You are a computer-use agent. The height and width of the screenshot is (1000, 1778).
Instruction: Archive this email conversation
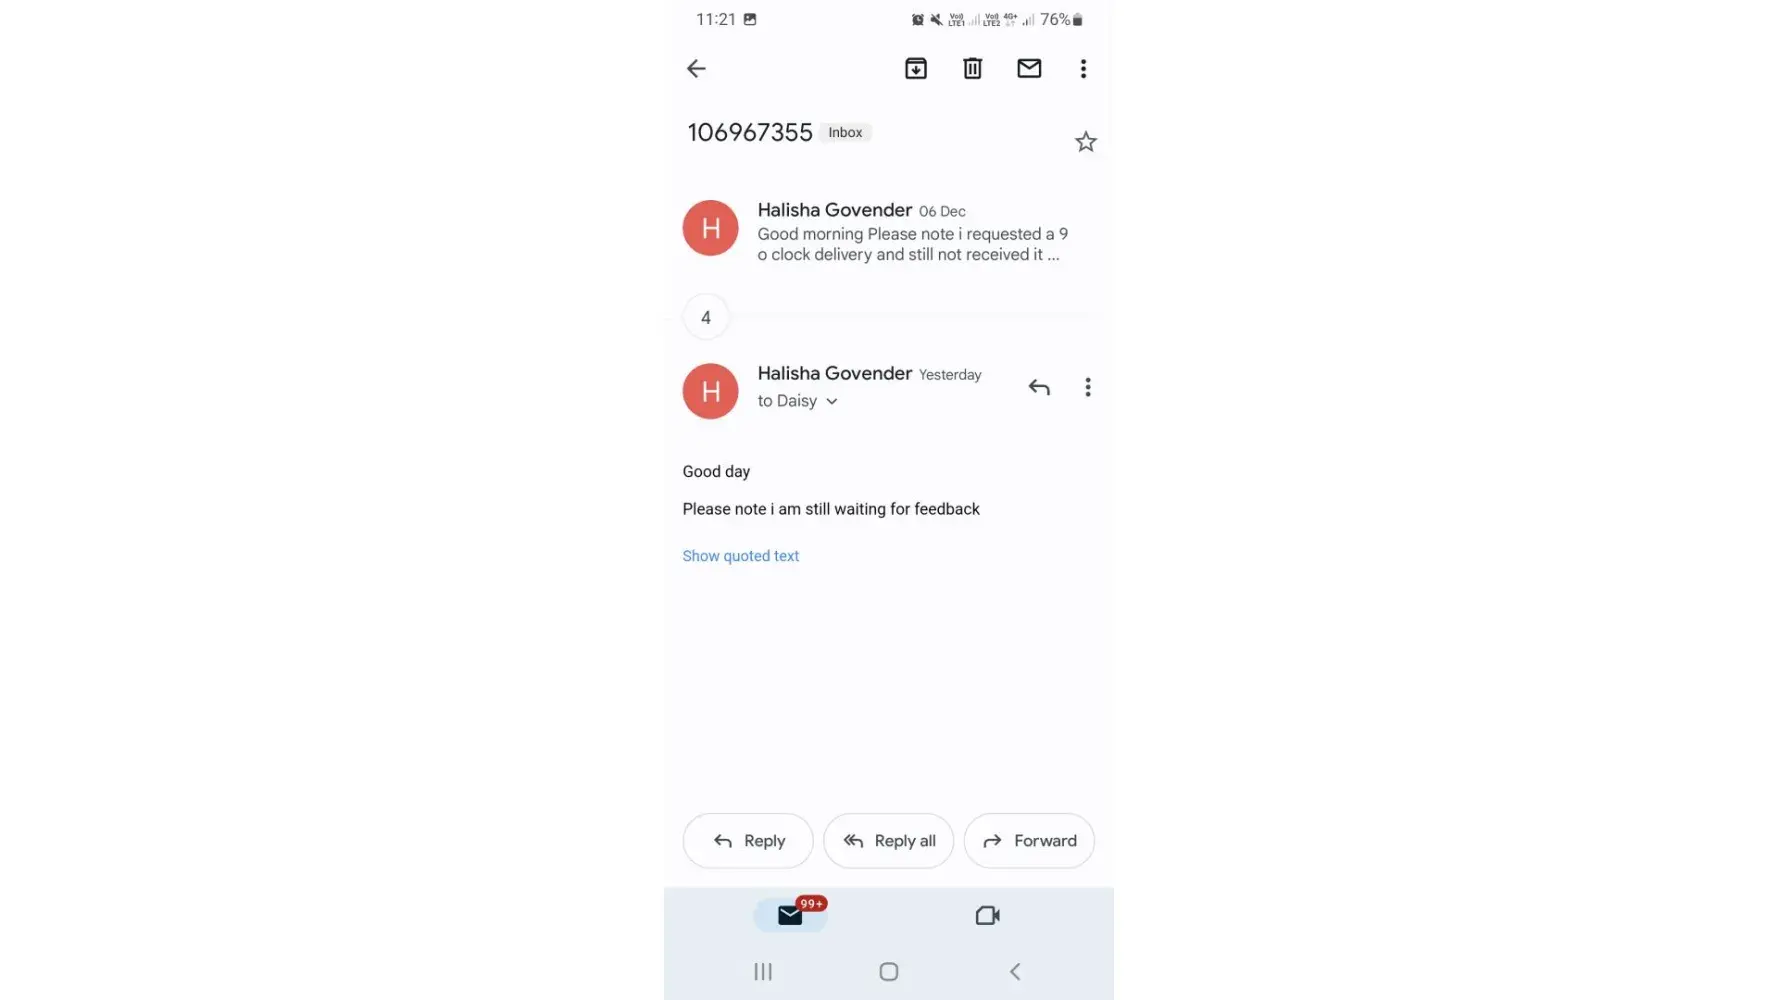coord(916,68)
